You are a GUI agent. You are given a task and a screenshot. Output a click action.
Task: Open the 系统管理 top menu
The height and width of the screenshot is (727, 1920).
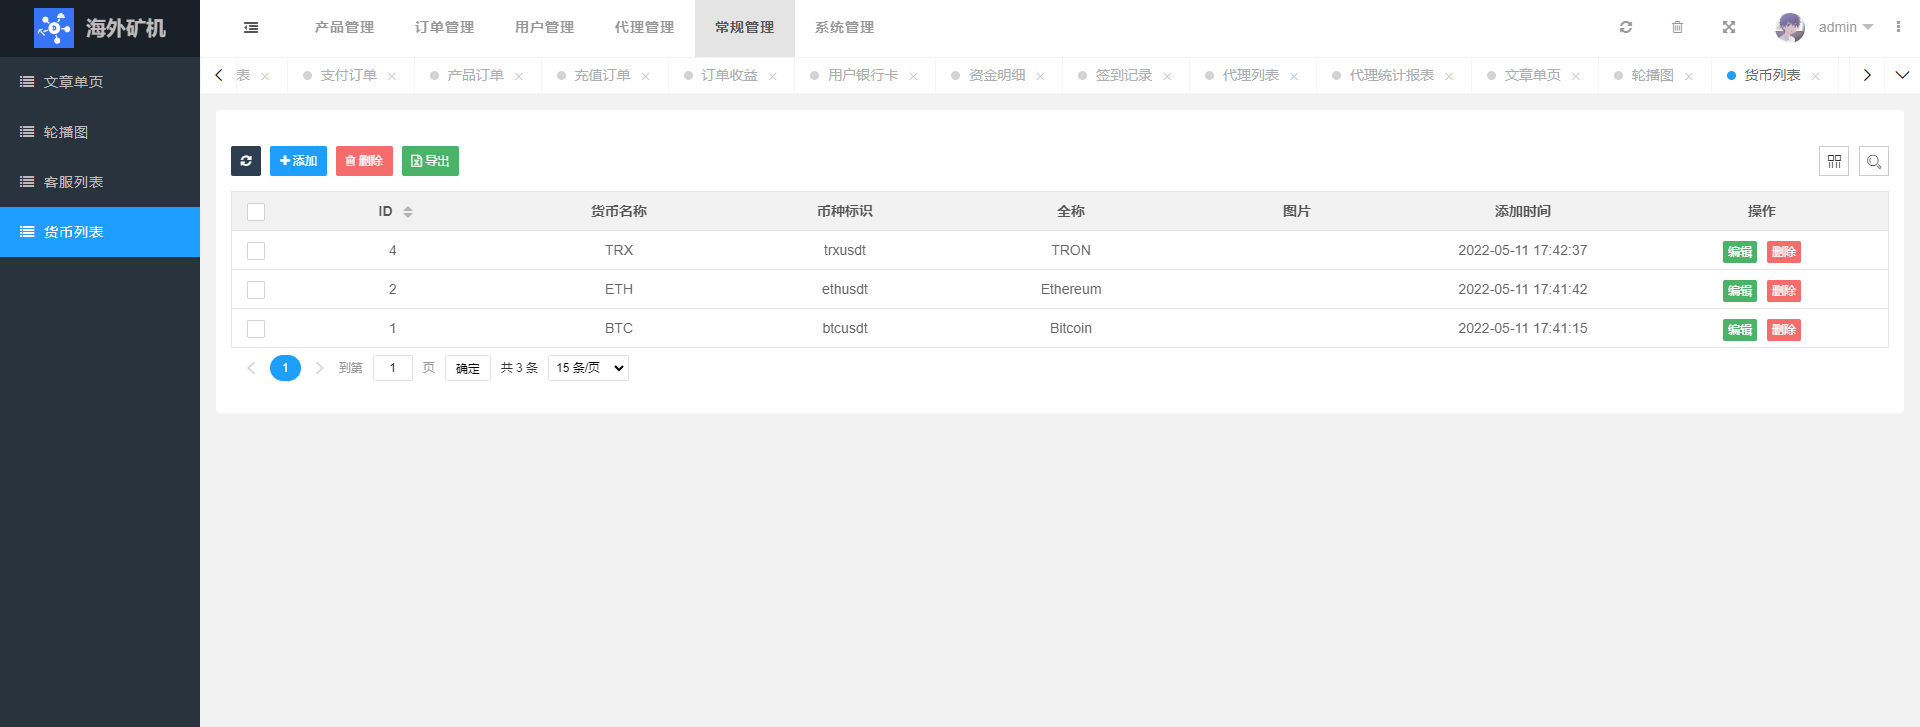(x=844, y=28)
